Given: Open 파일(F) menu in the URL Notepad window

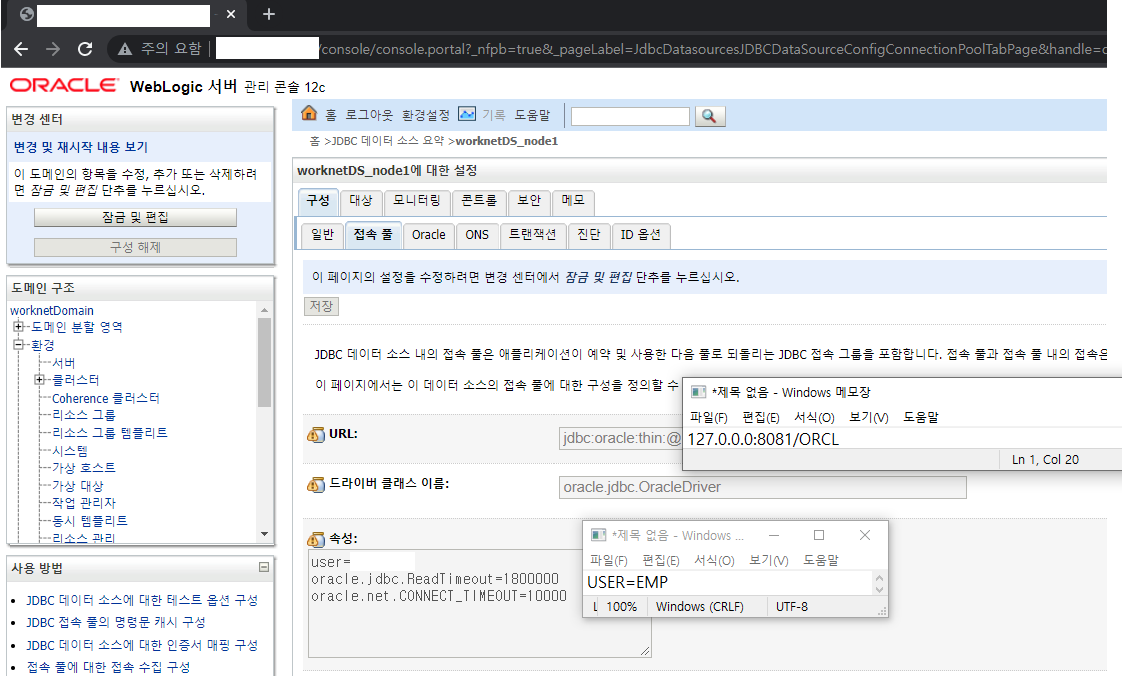Looking at the screenshot, I should coord(708,417).
